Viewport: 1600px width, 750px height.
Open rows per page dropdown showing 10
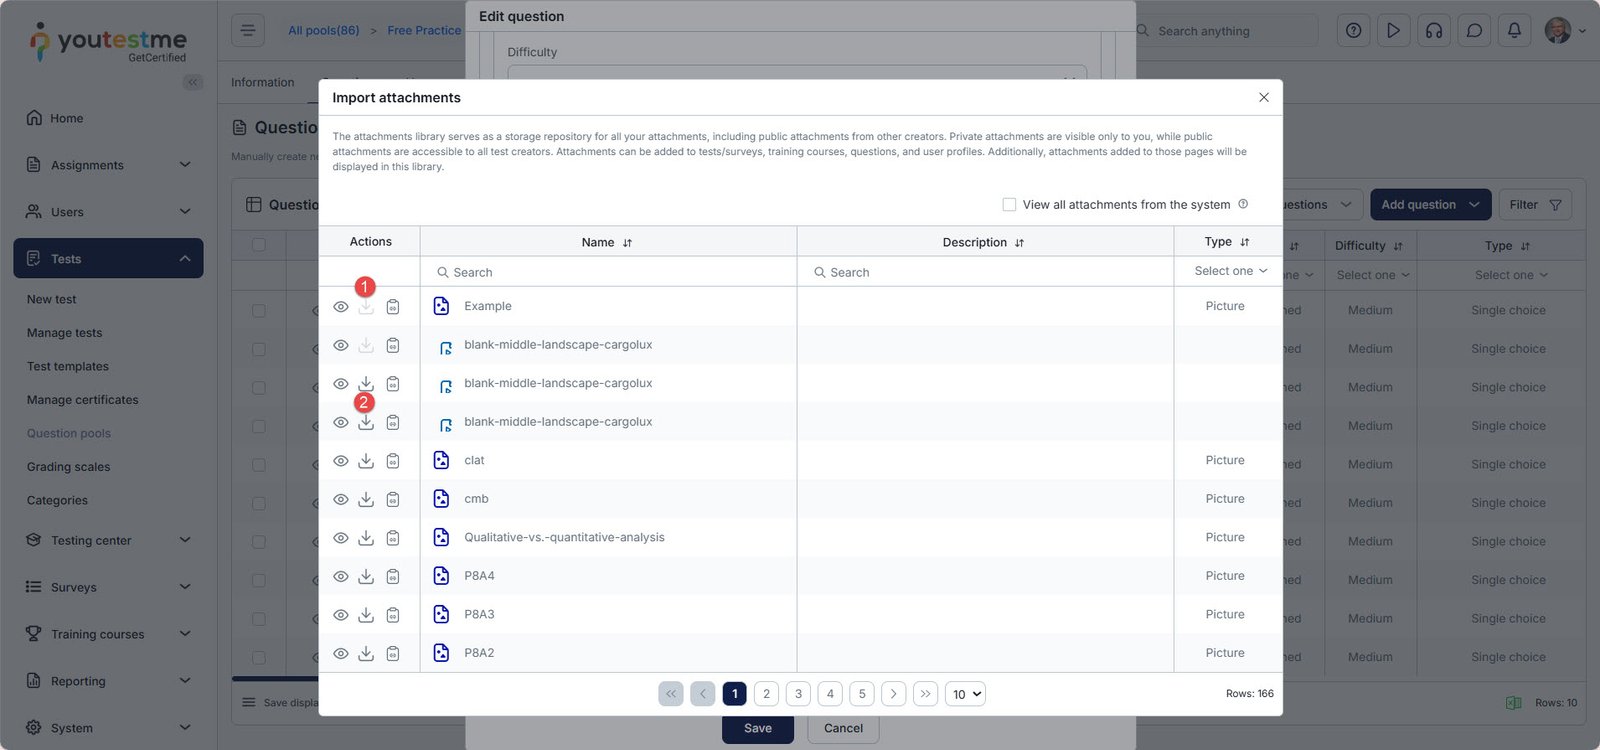coord(965,694)
